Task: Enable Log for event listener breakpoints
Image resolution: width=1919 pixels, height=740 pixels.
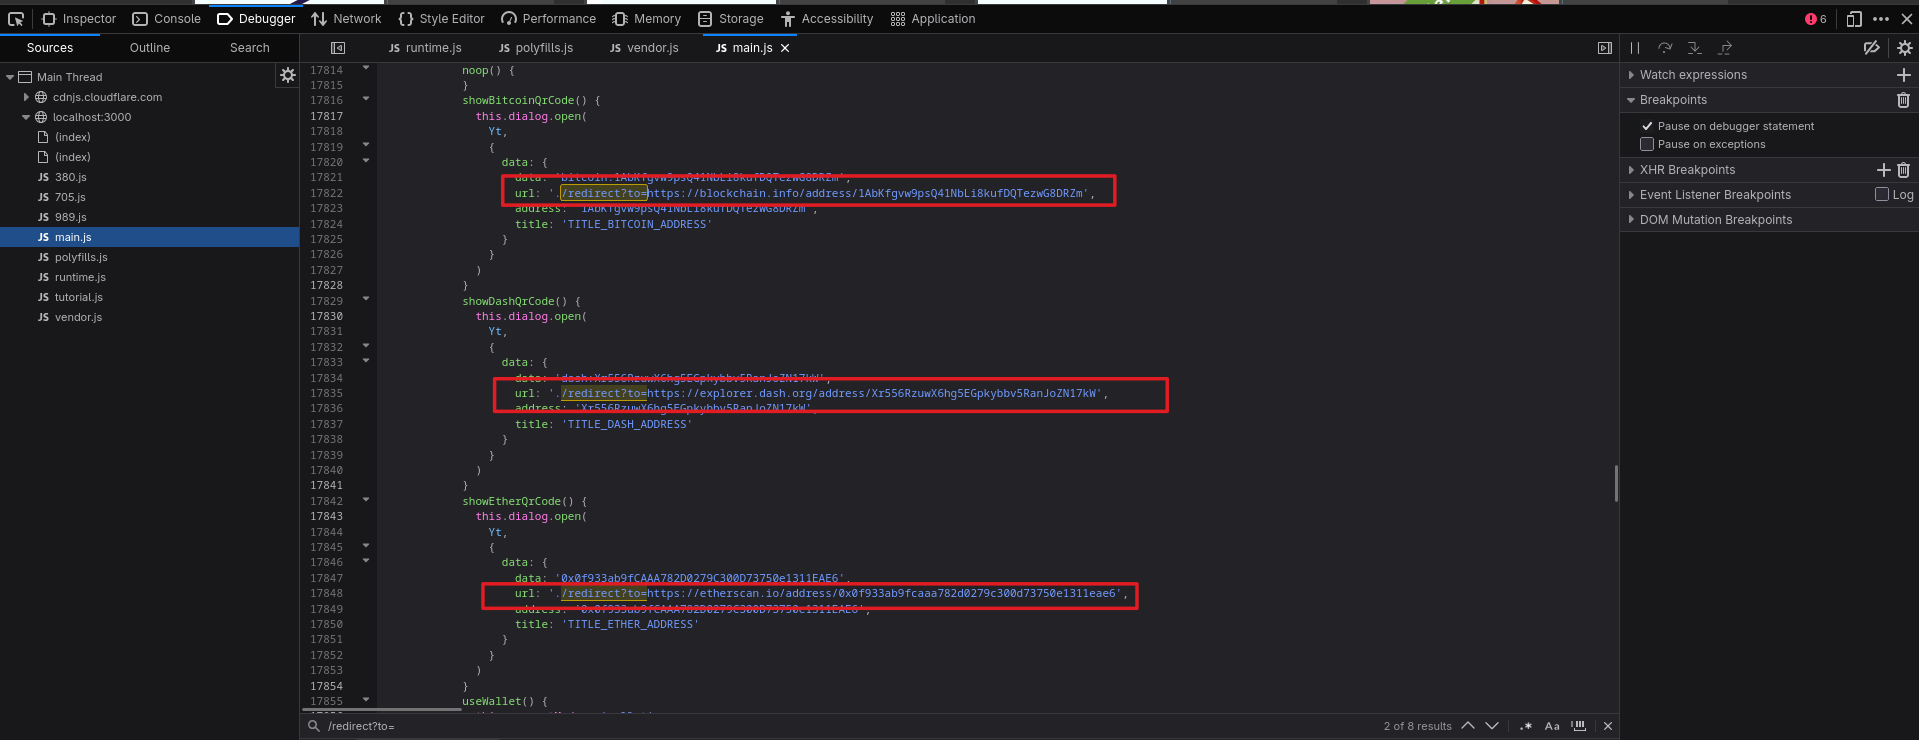Action: [x=1882, y=195]
